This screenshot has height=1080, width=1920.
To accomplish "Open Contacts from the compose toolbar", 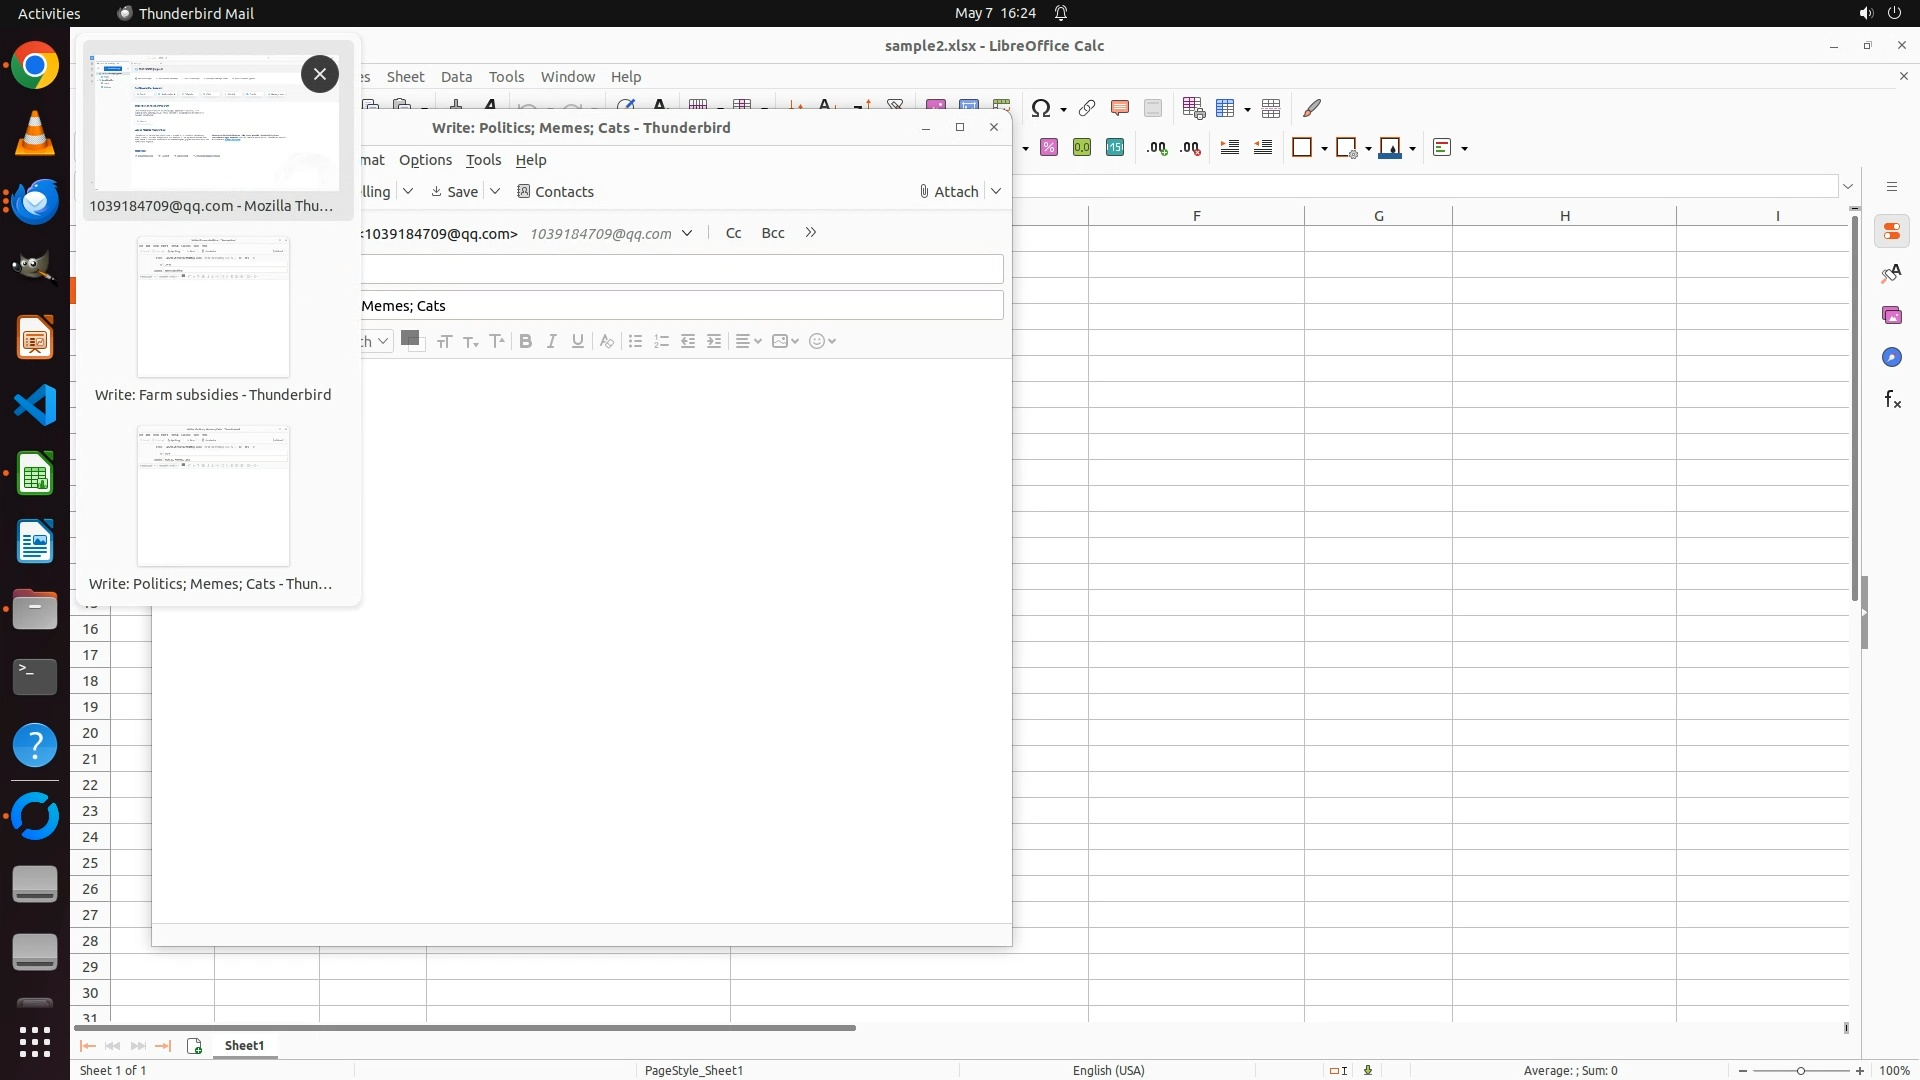I will 555,191.
